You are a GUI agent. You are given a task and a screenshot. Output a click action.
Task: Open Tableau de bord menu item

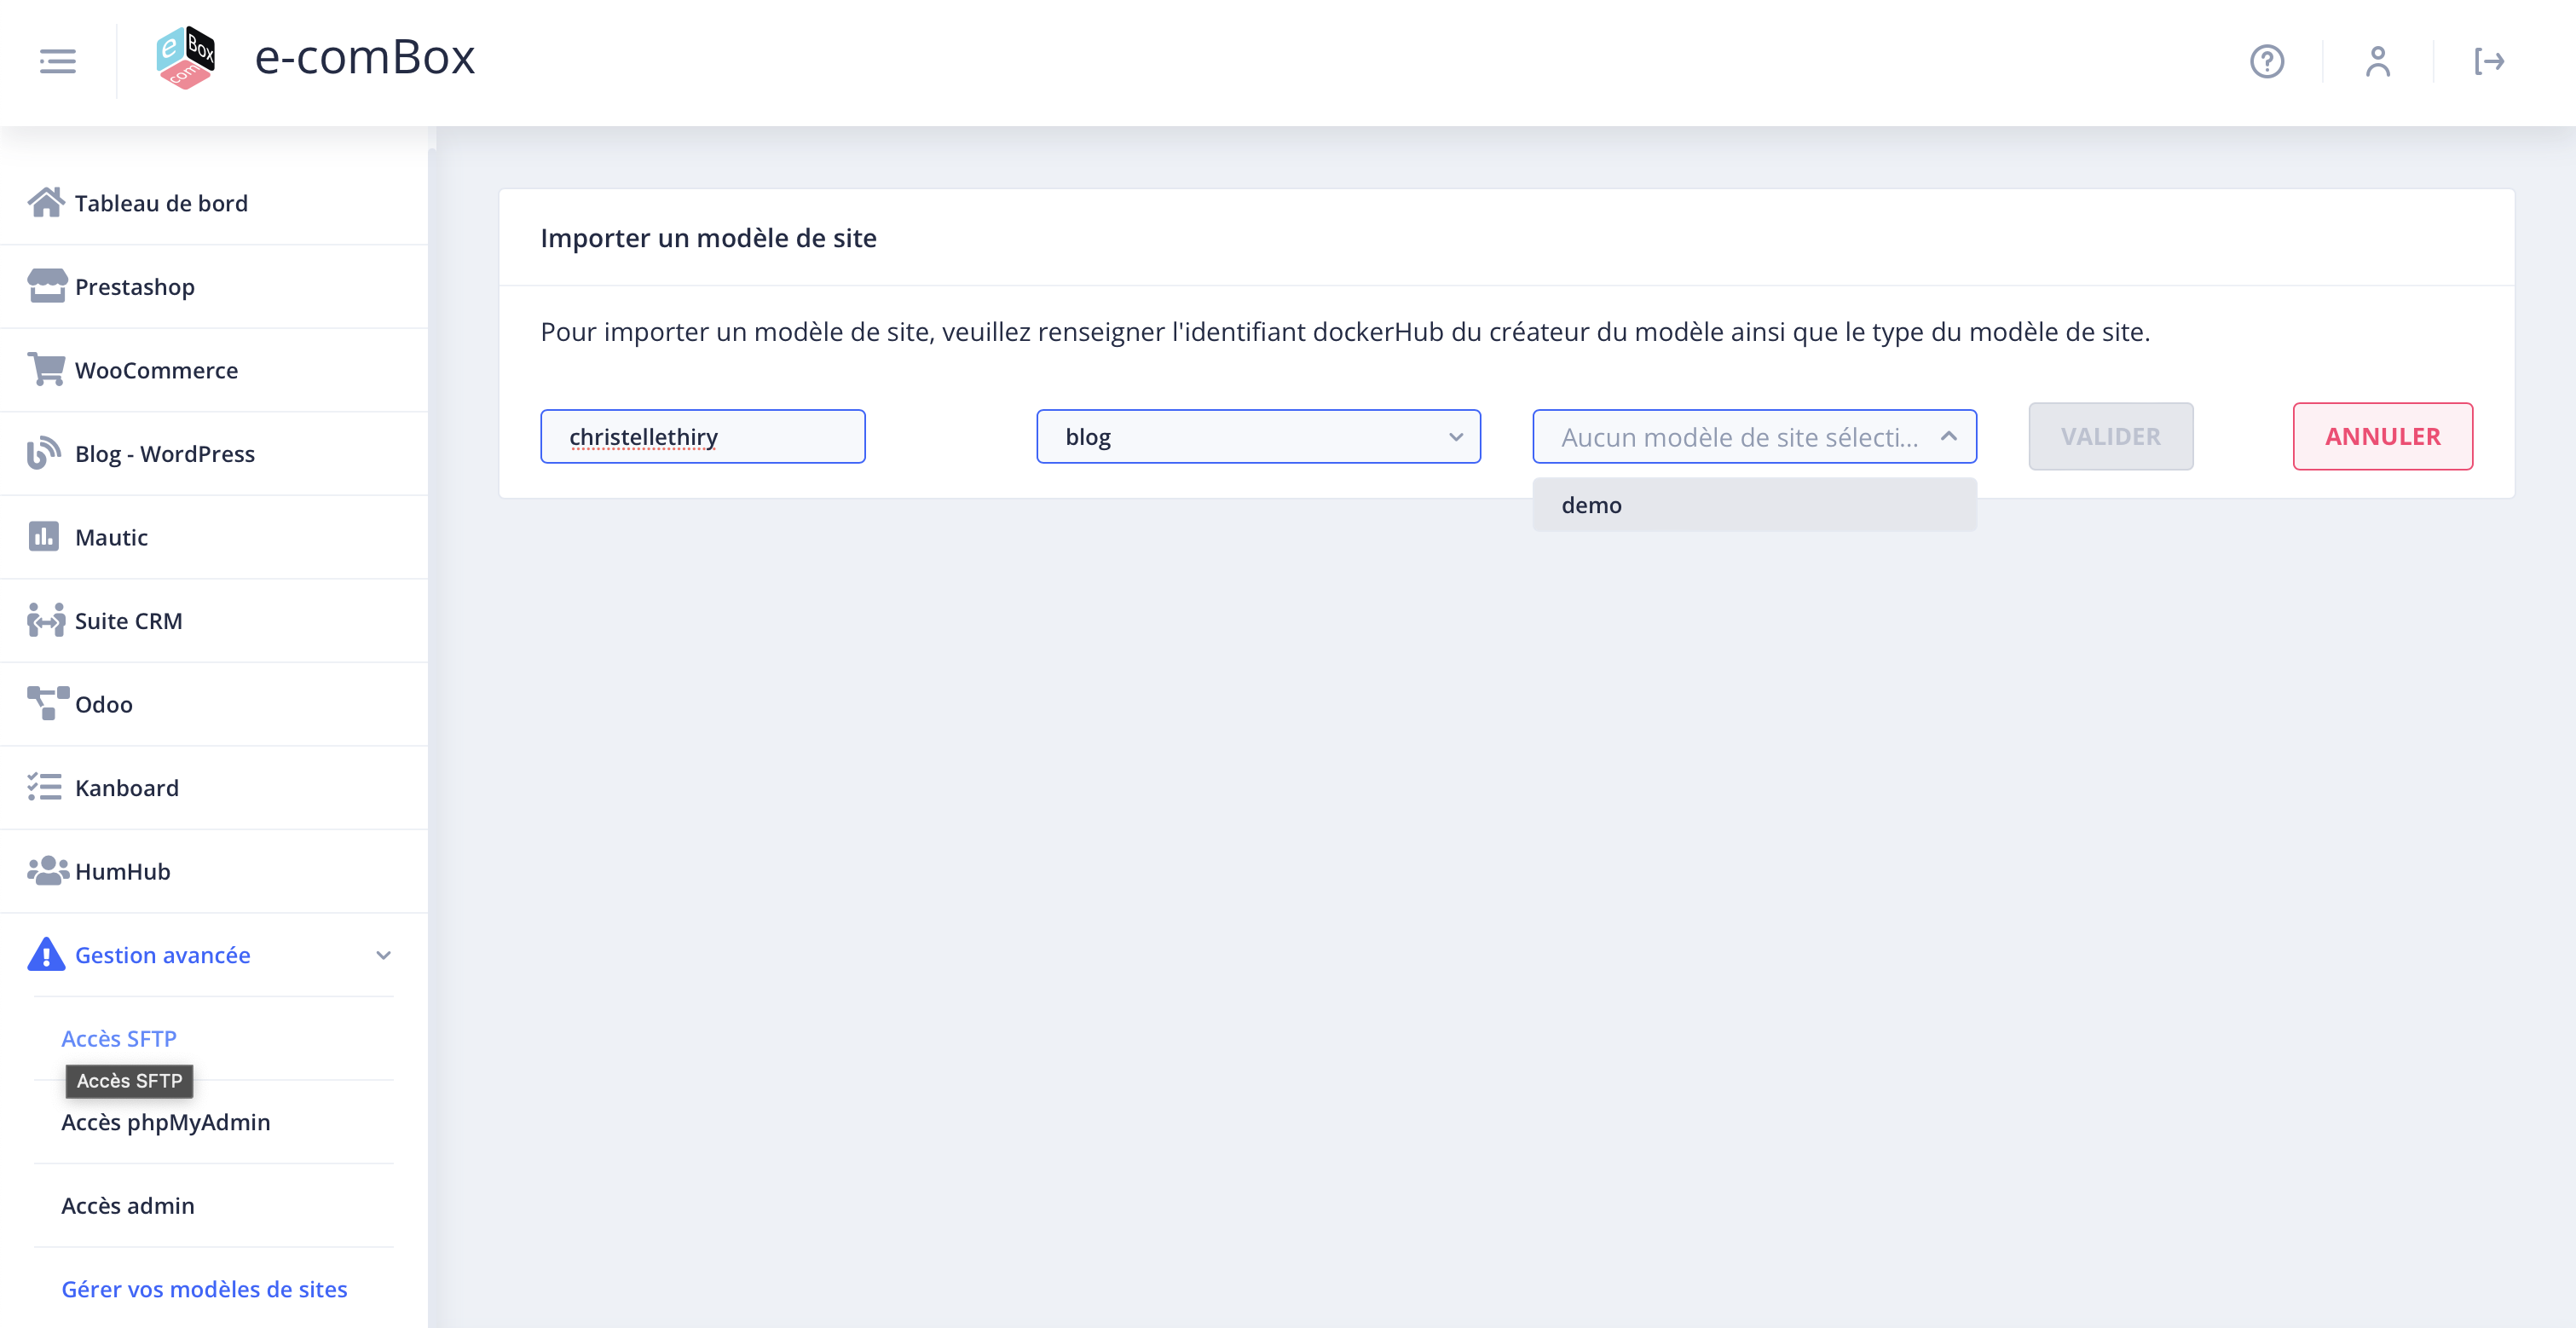160,203
